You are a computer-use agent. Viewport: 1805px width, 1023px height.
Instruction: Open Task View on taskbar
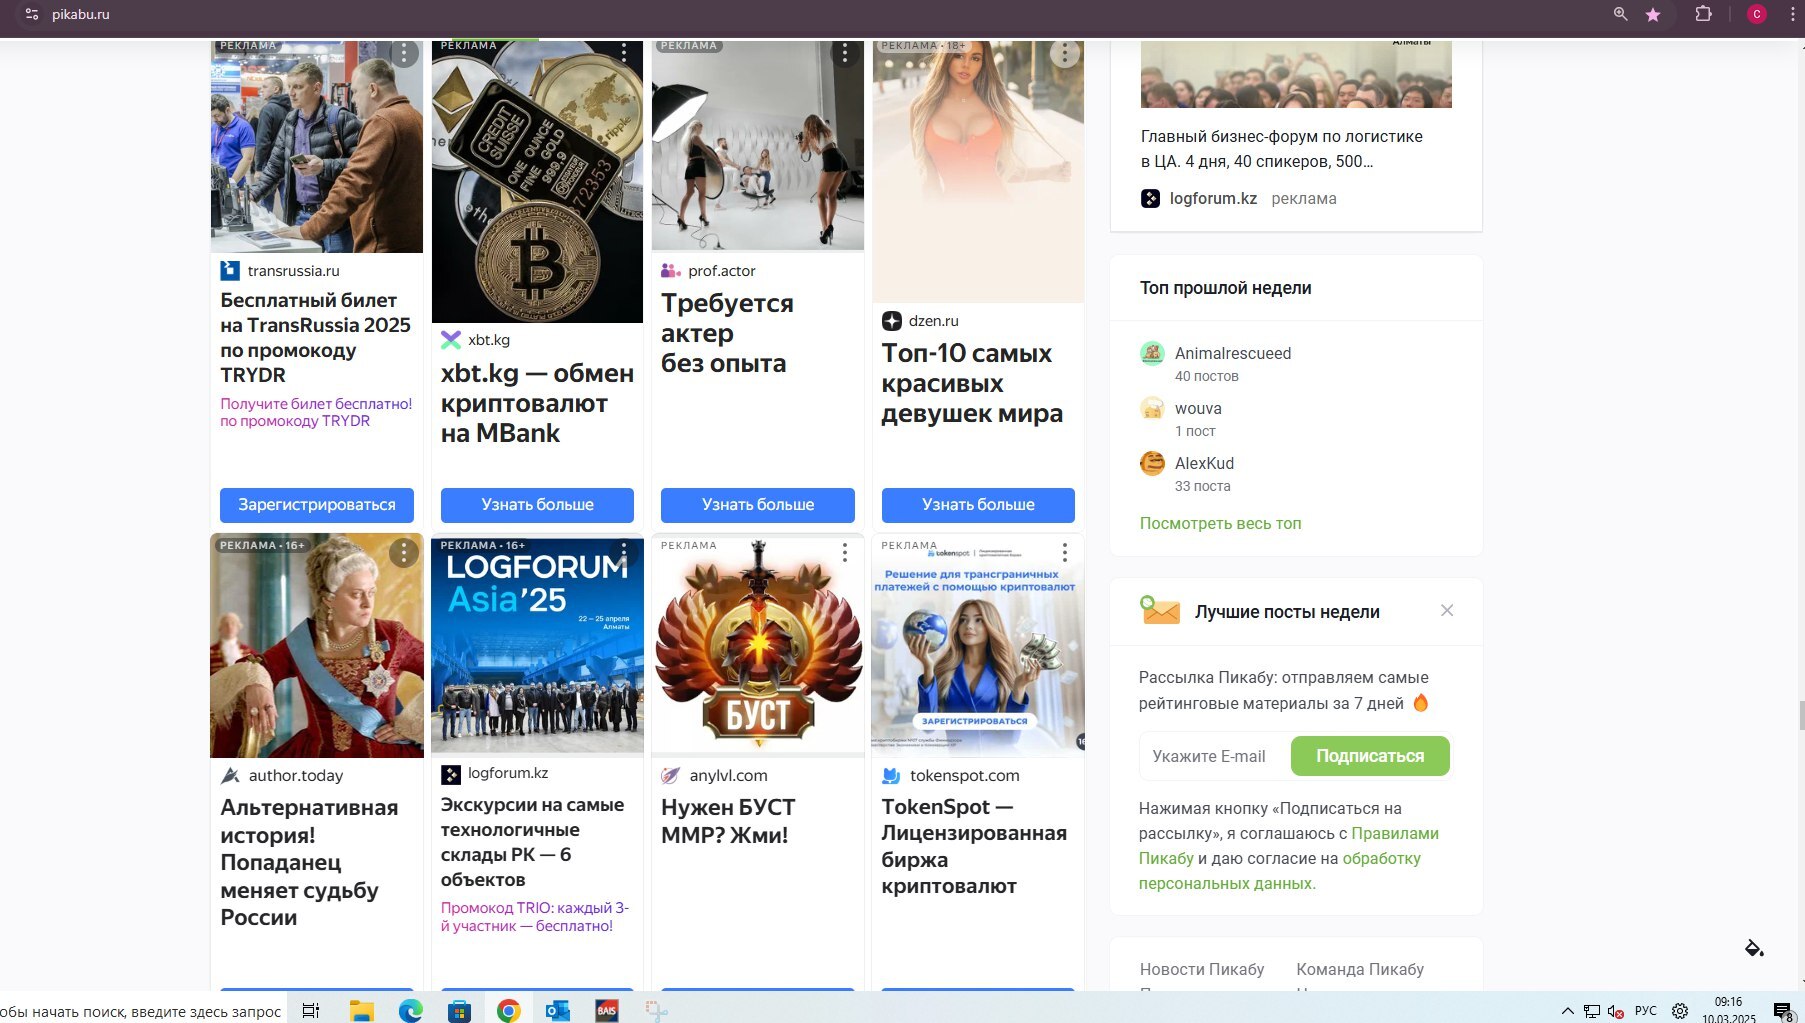tap(311, 1010)
